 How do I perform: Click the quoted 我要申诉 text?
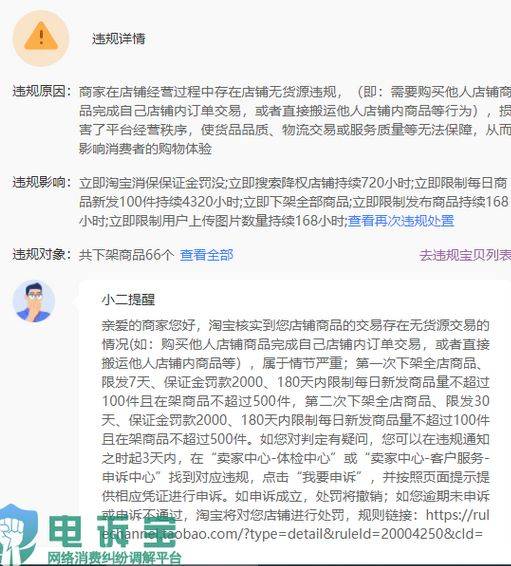click(329, 477)
